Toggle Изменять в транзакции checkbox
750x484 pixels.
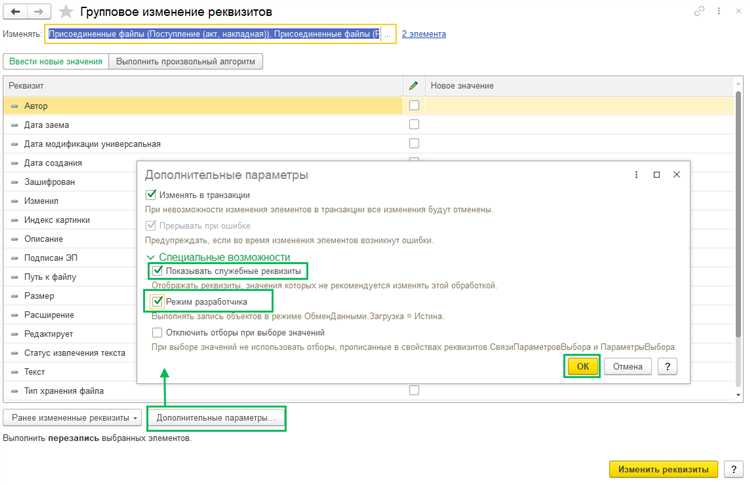pos(151,195)
